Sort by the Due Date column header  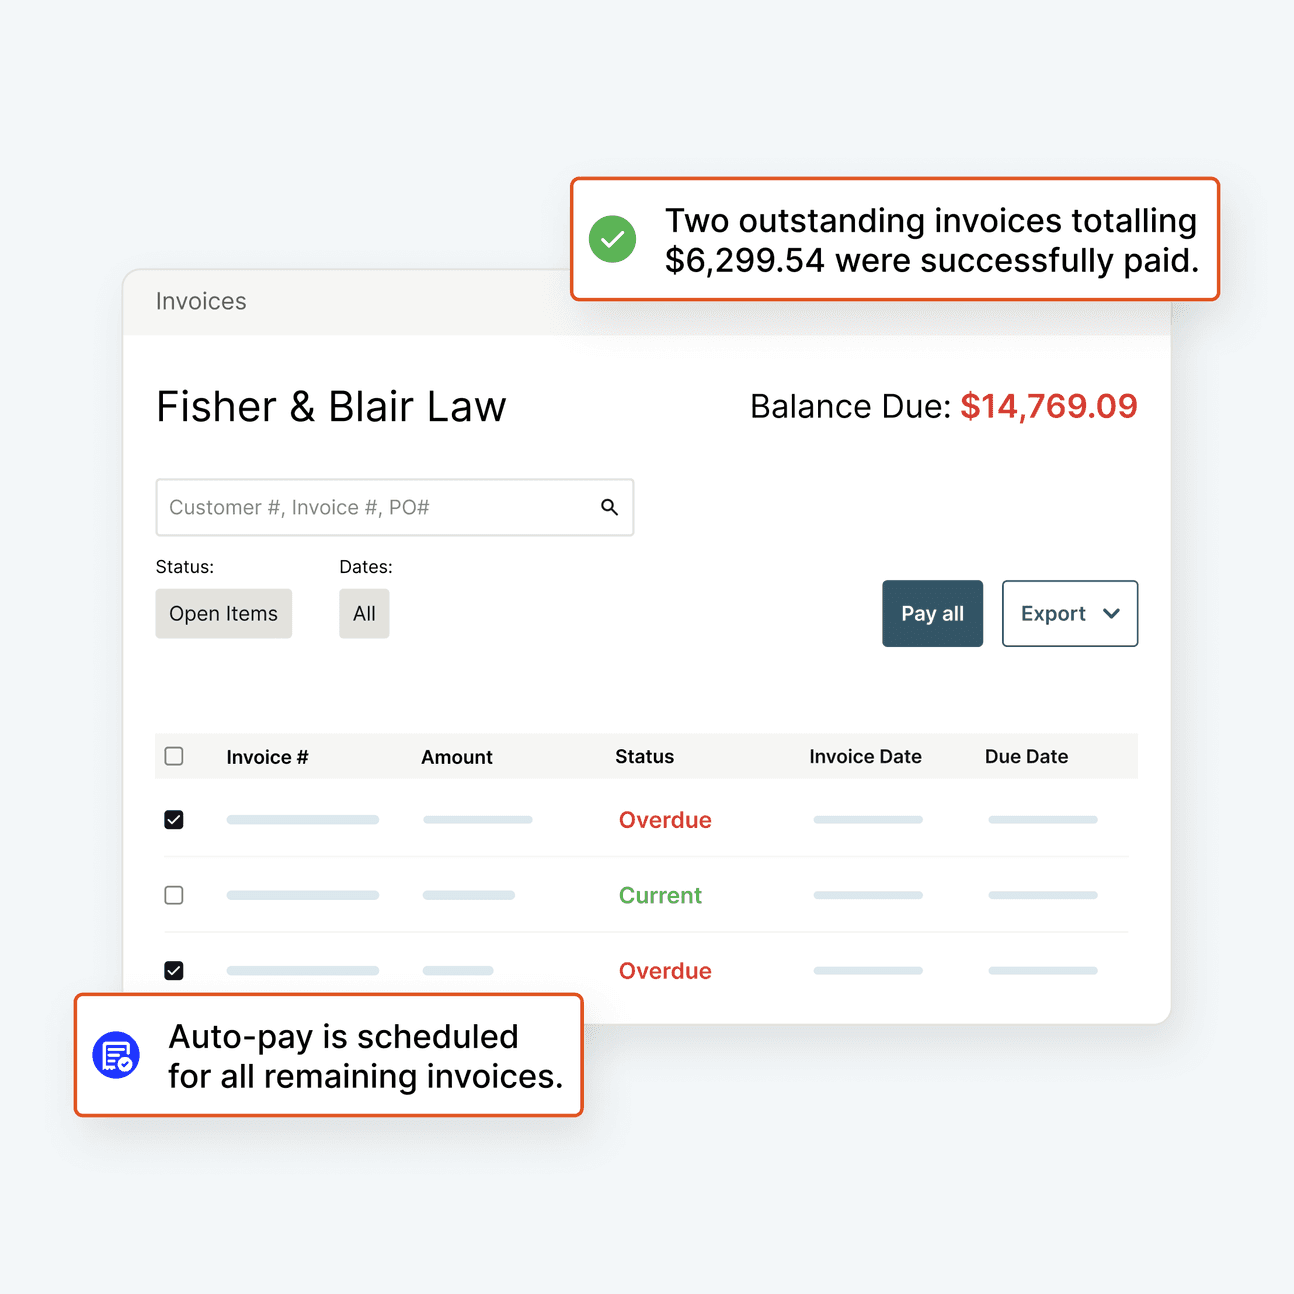[x=1026, y=757]
